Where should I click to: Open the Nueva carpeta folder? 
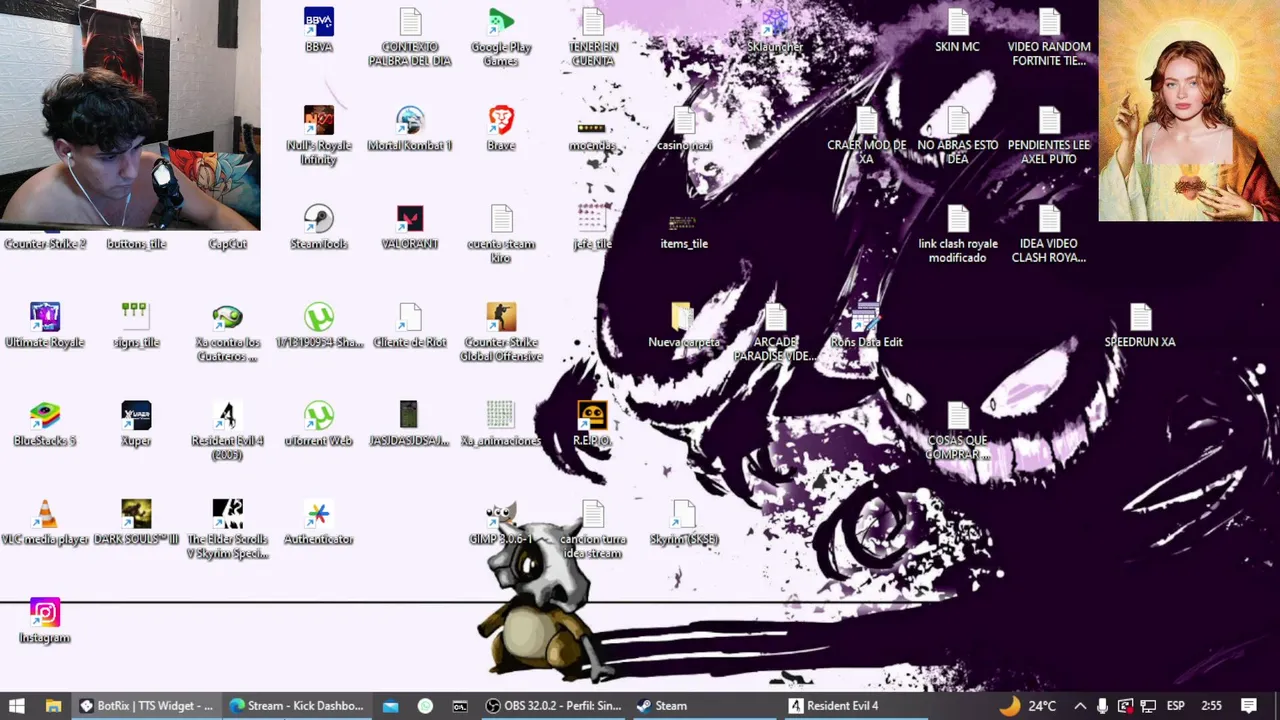pos(683,325)
